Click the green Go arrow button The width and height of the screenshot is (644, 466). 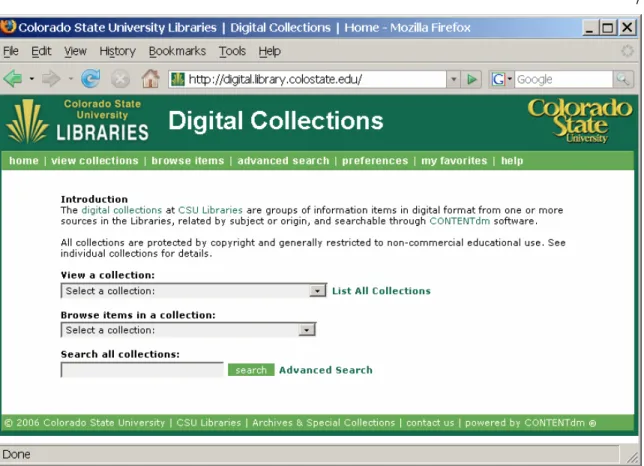(x=472, y=79)
